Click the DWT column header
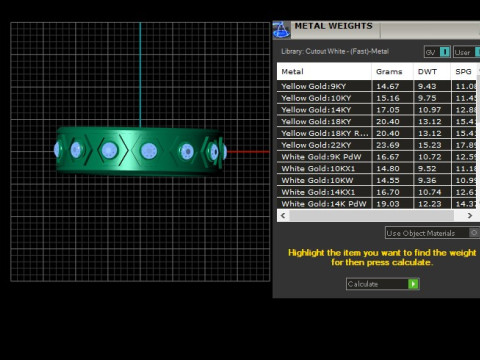The width and height of the screenshot is (480, 360). (432, 71)
